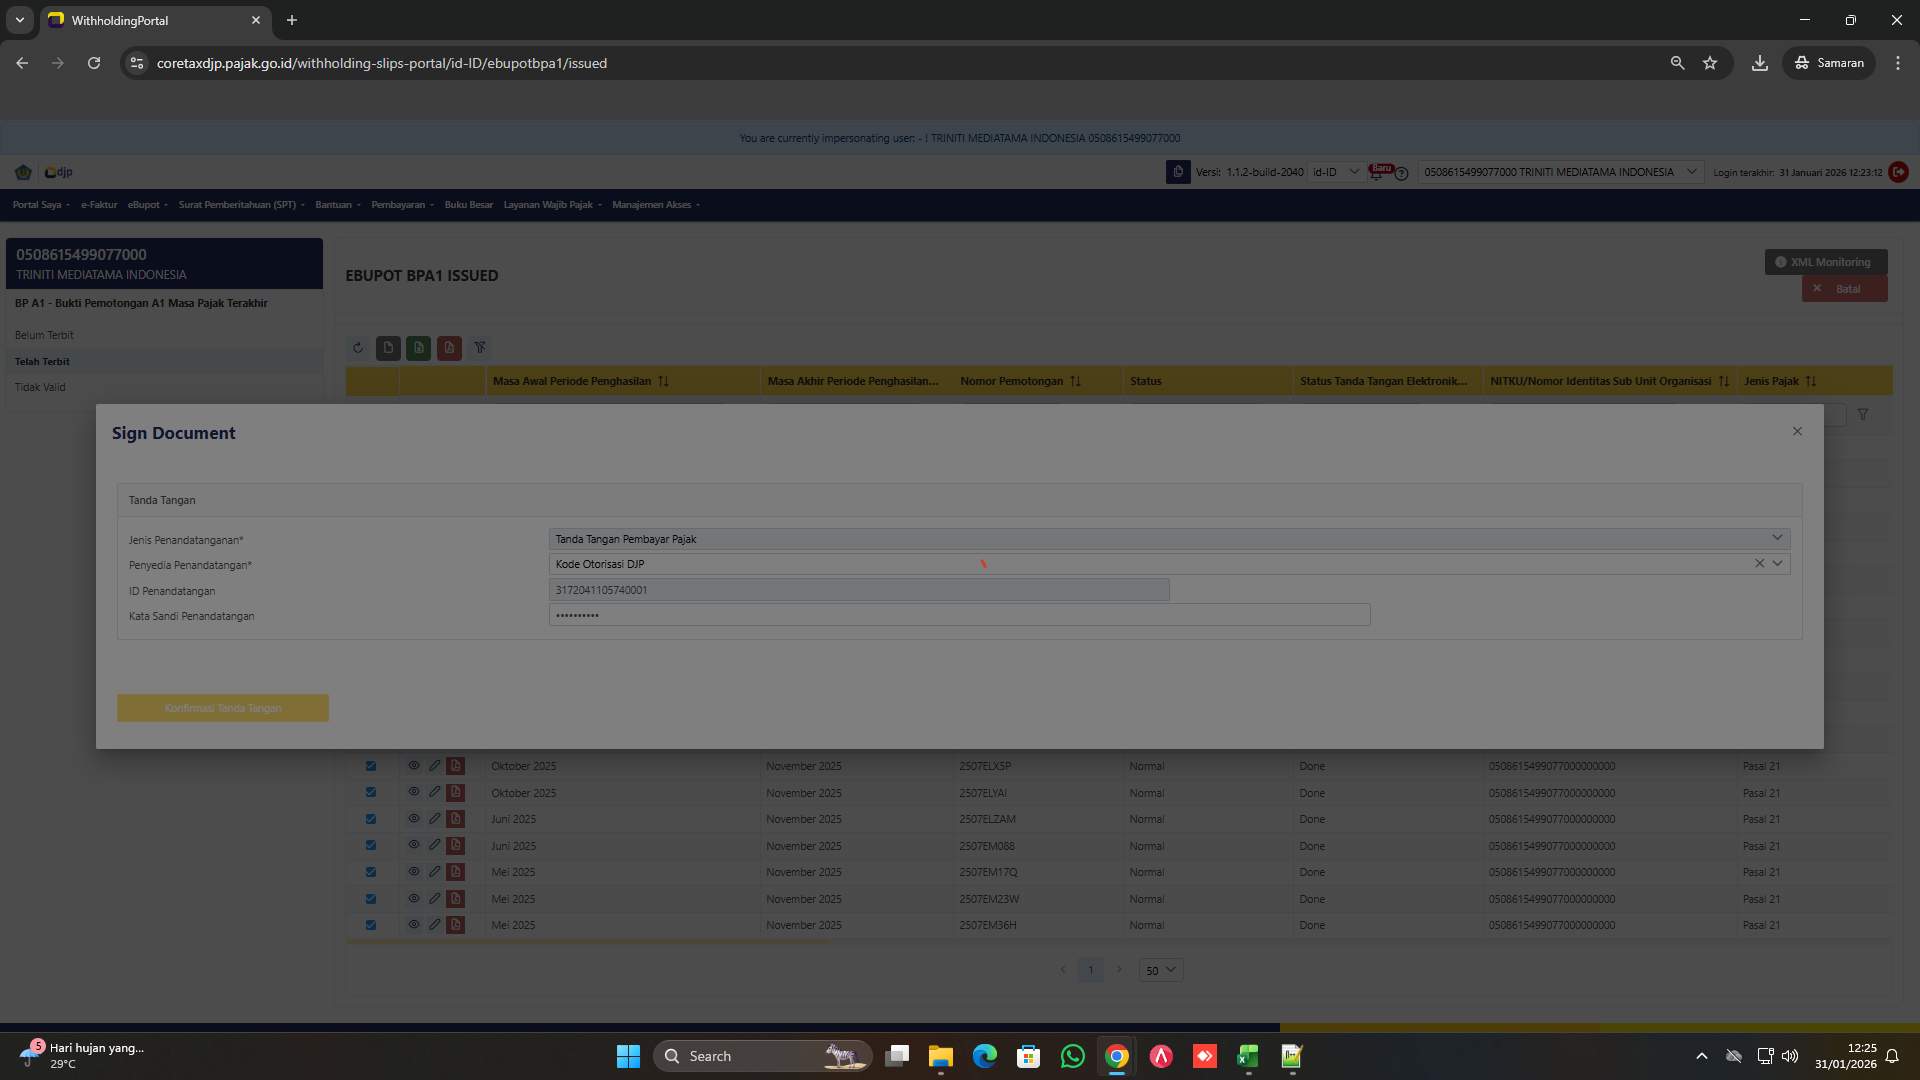
Task: Uncheck the first Oktober 2025 row
Action: click(x=371, y=765)
